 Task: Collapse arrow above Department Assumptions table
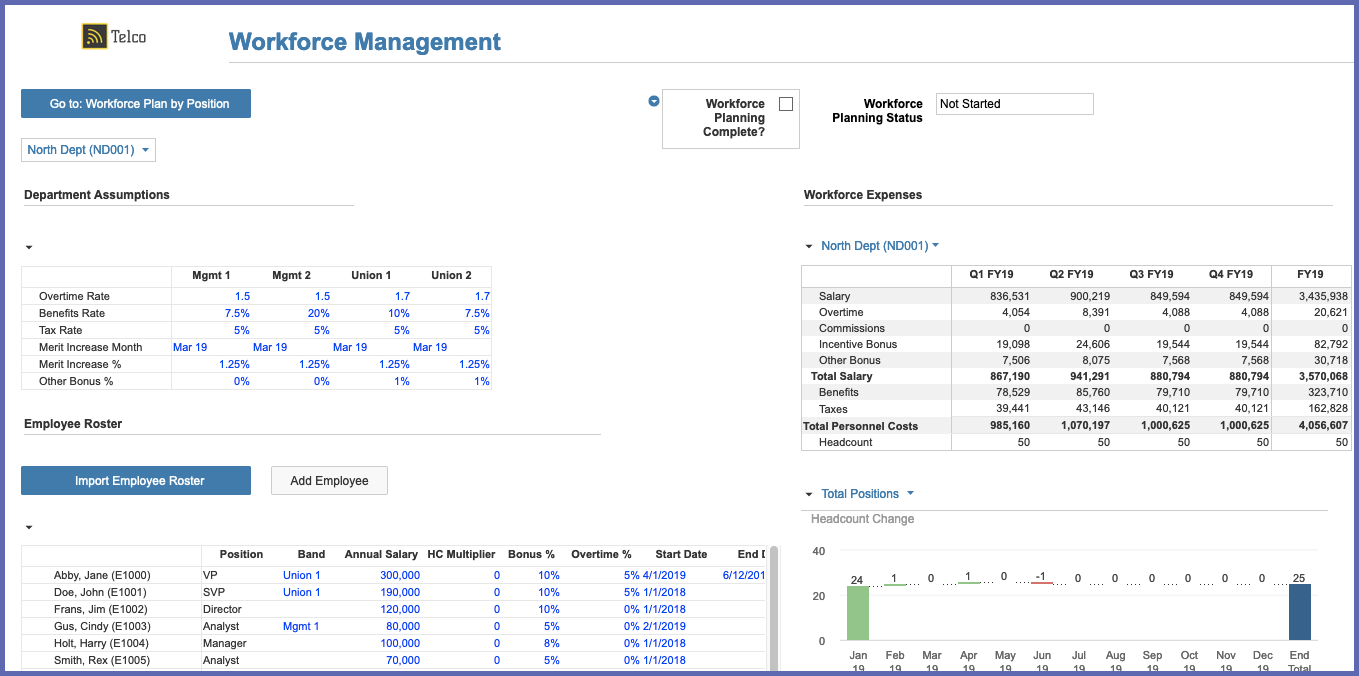(x=29, y=247)
